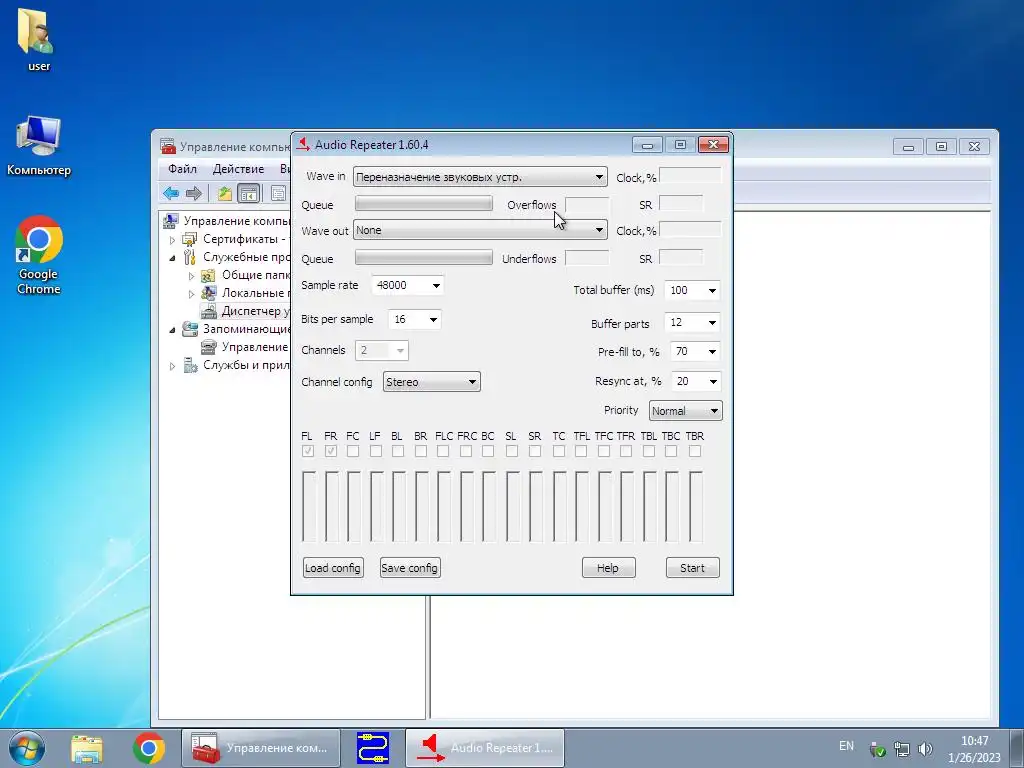
Task: Launch the Google Chrome desktop shortcut
Action: [39, 255]
